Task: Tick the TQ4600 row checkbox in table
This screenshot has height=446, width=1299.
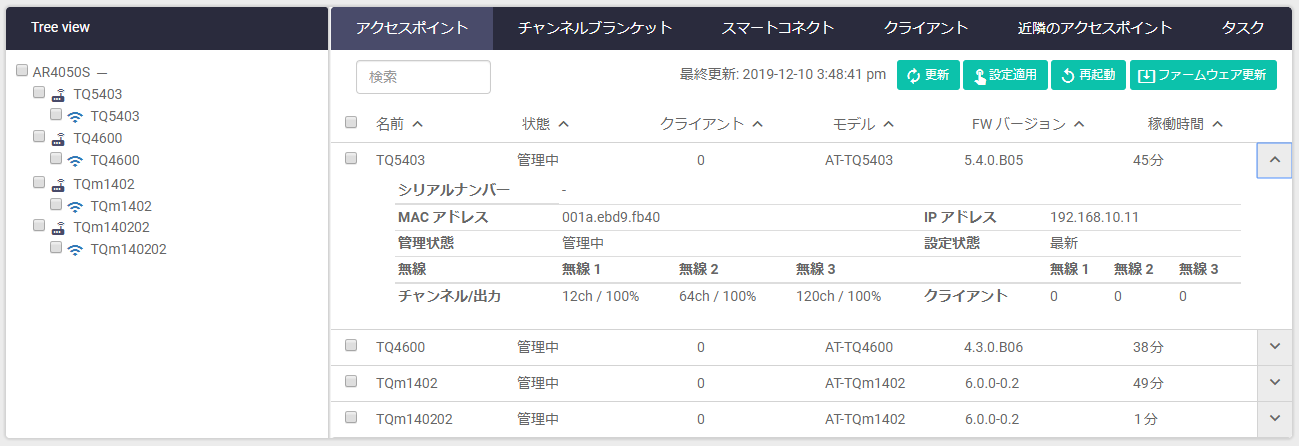Action: (x=351, y=345)
